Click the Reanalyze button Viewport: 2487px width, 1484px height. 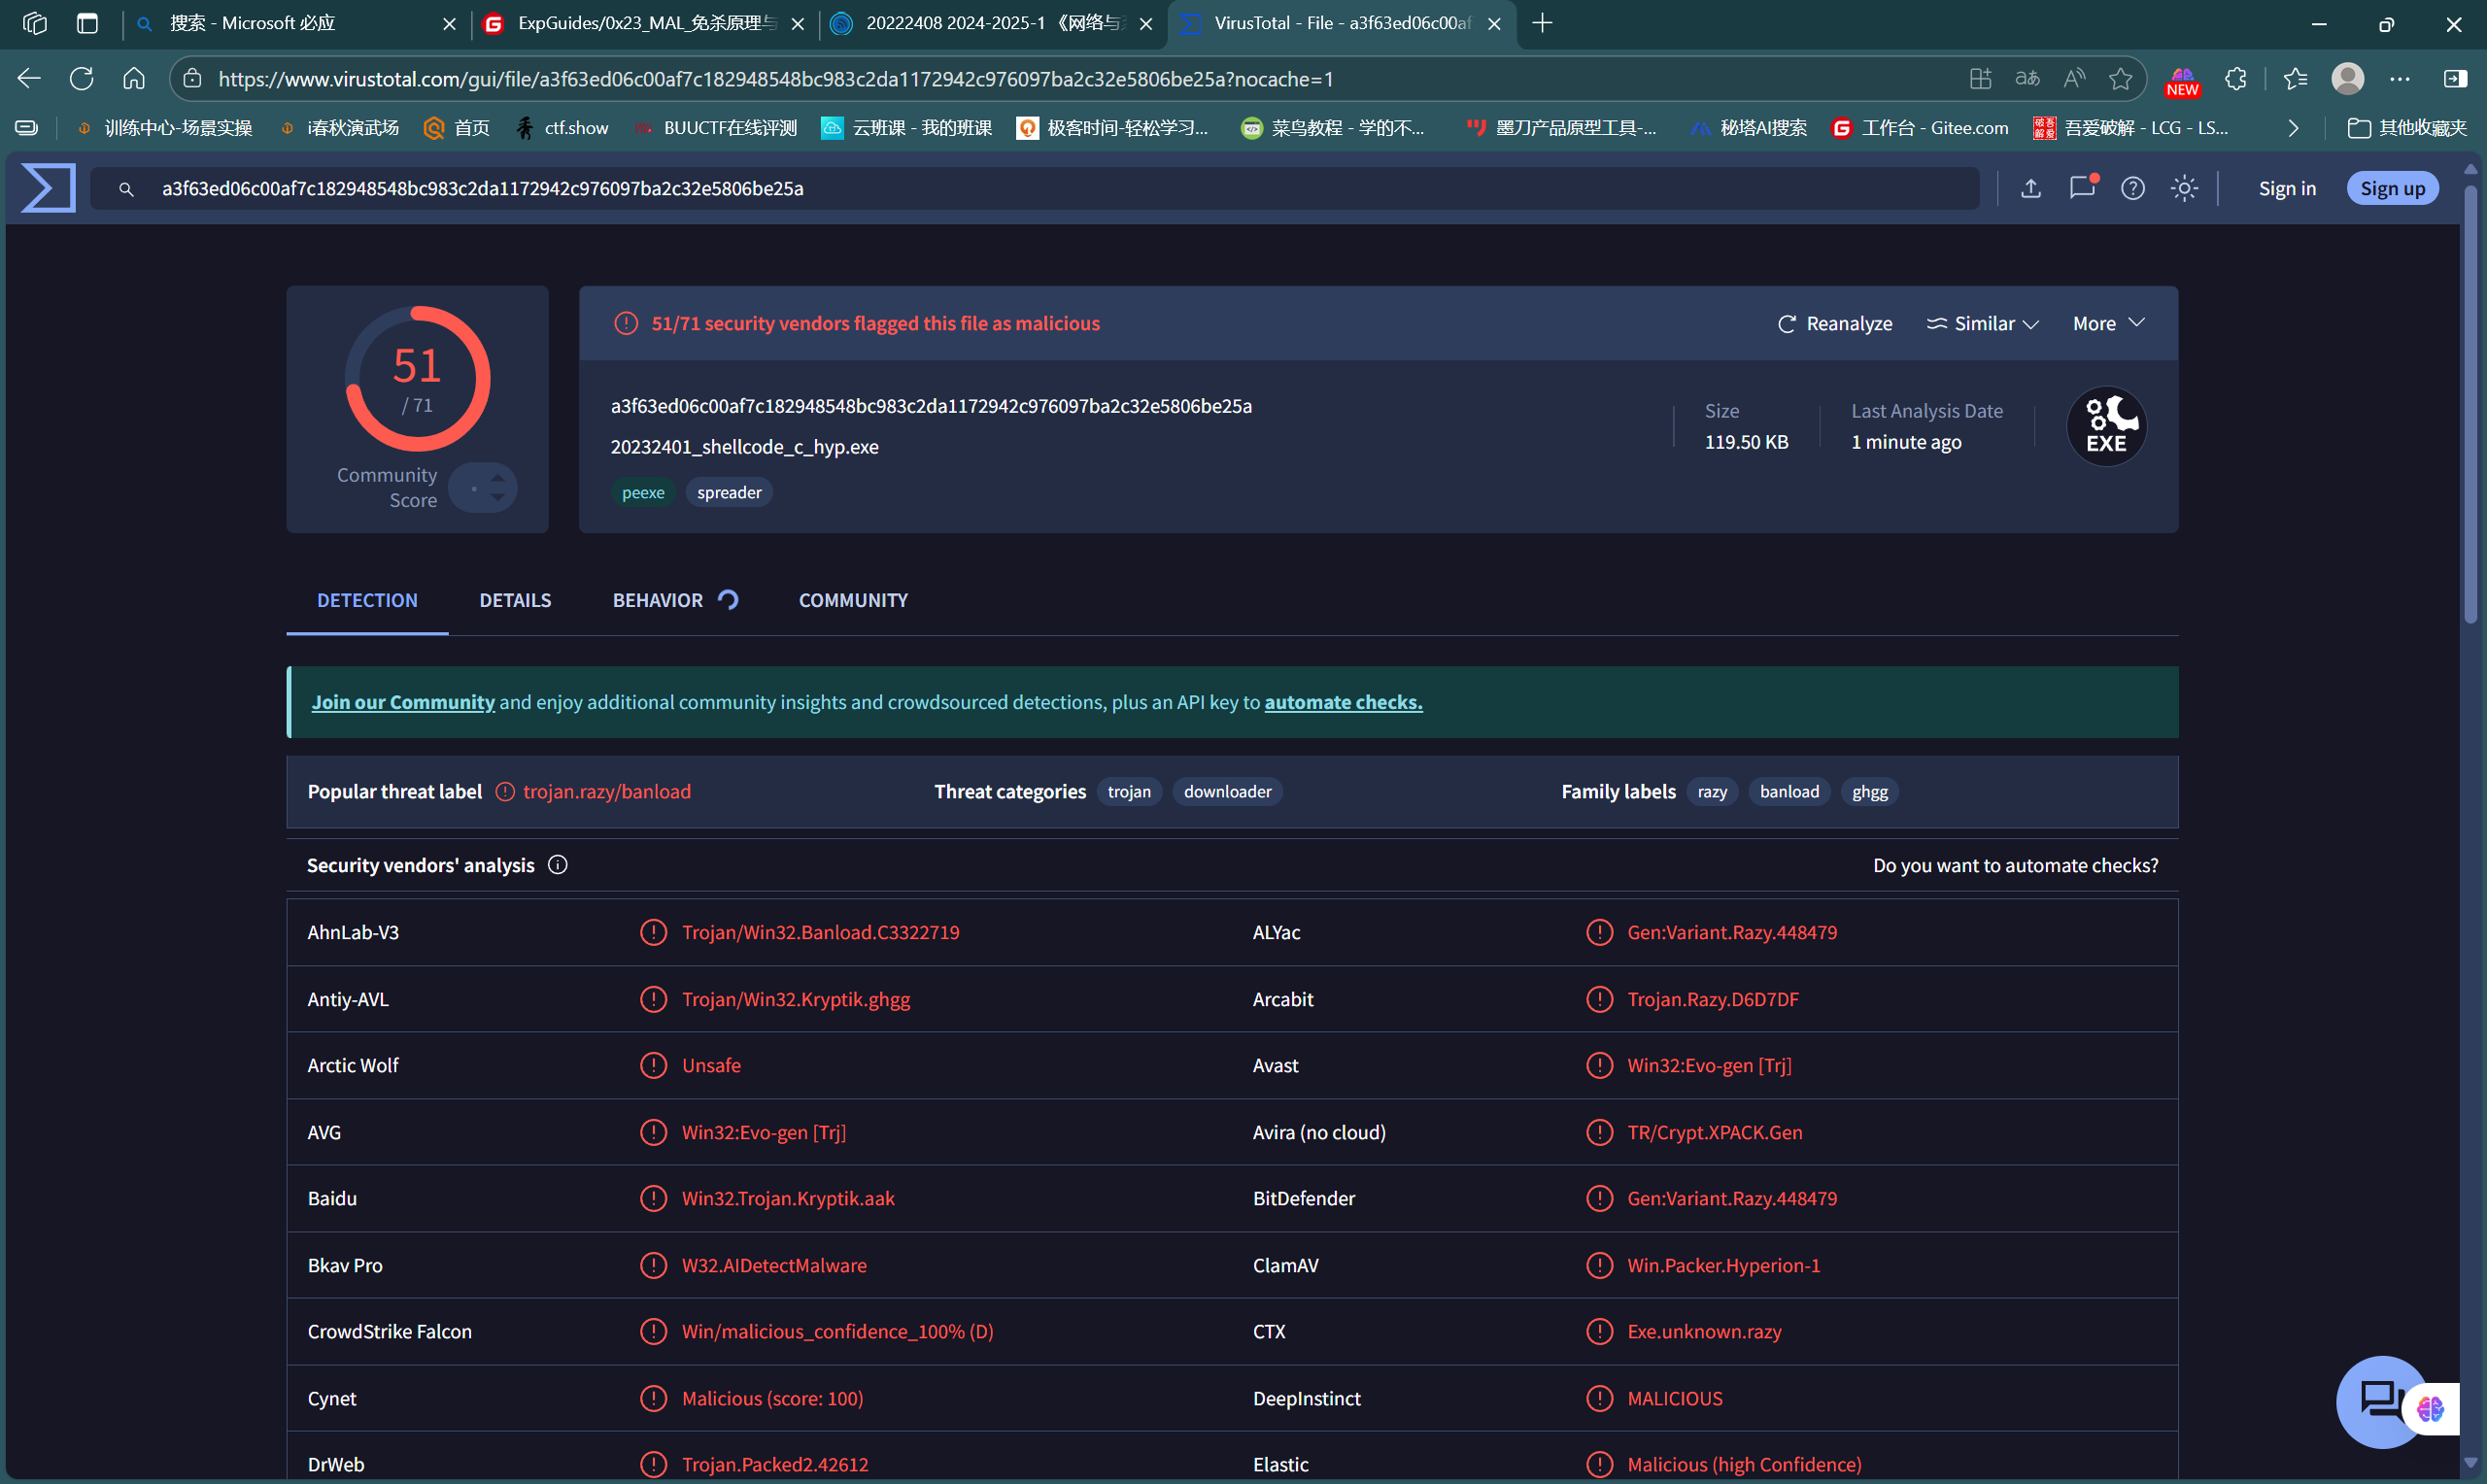pyautogui.click(x=1835, y=323)
